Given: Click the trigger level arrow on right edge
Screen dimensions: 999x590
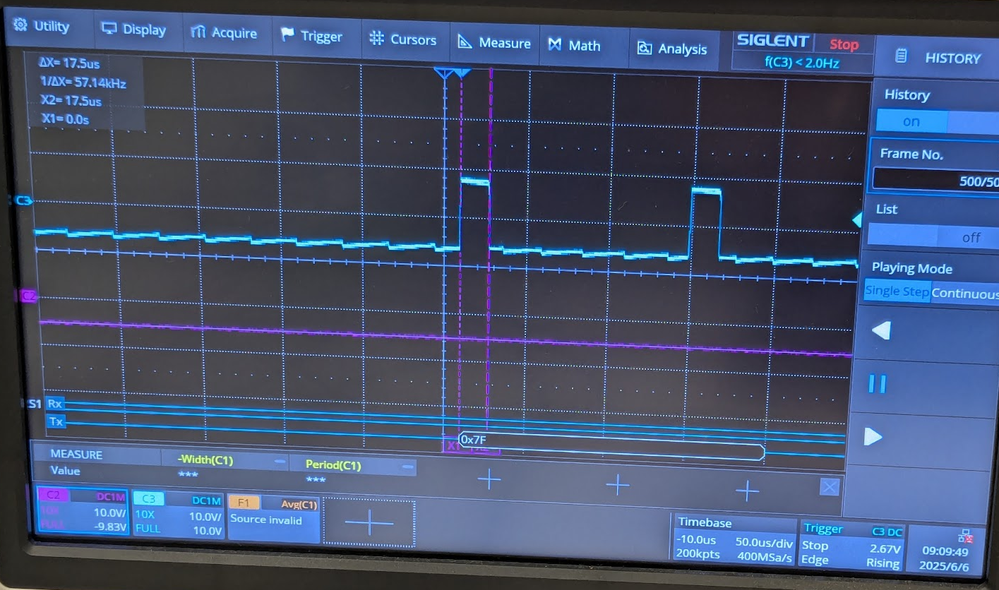Looking at the screenshot, I should (x=858, y=220).
